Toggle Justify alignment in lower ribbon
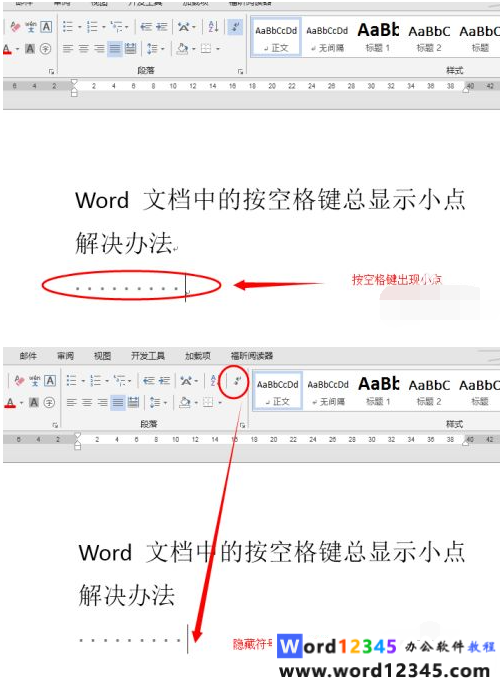Screen dimensions: 500x690 click(x=118, y=402)
